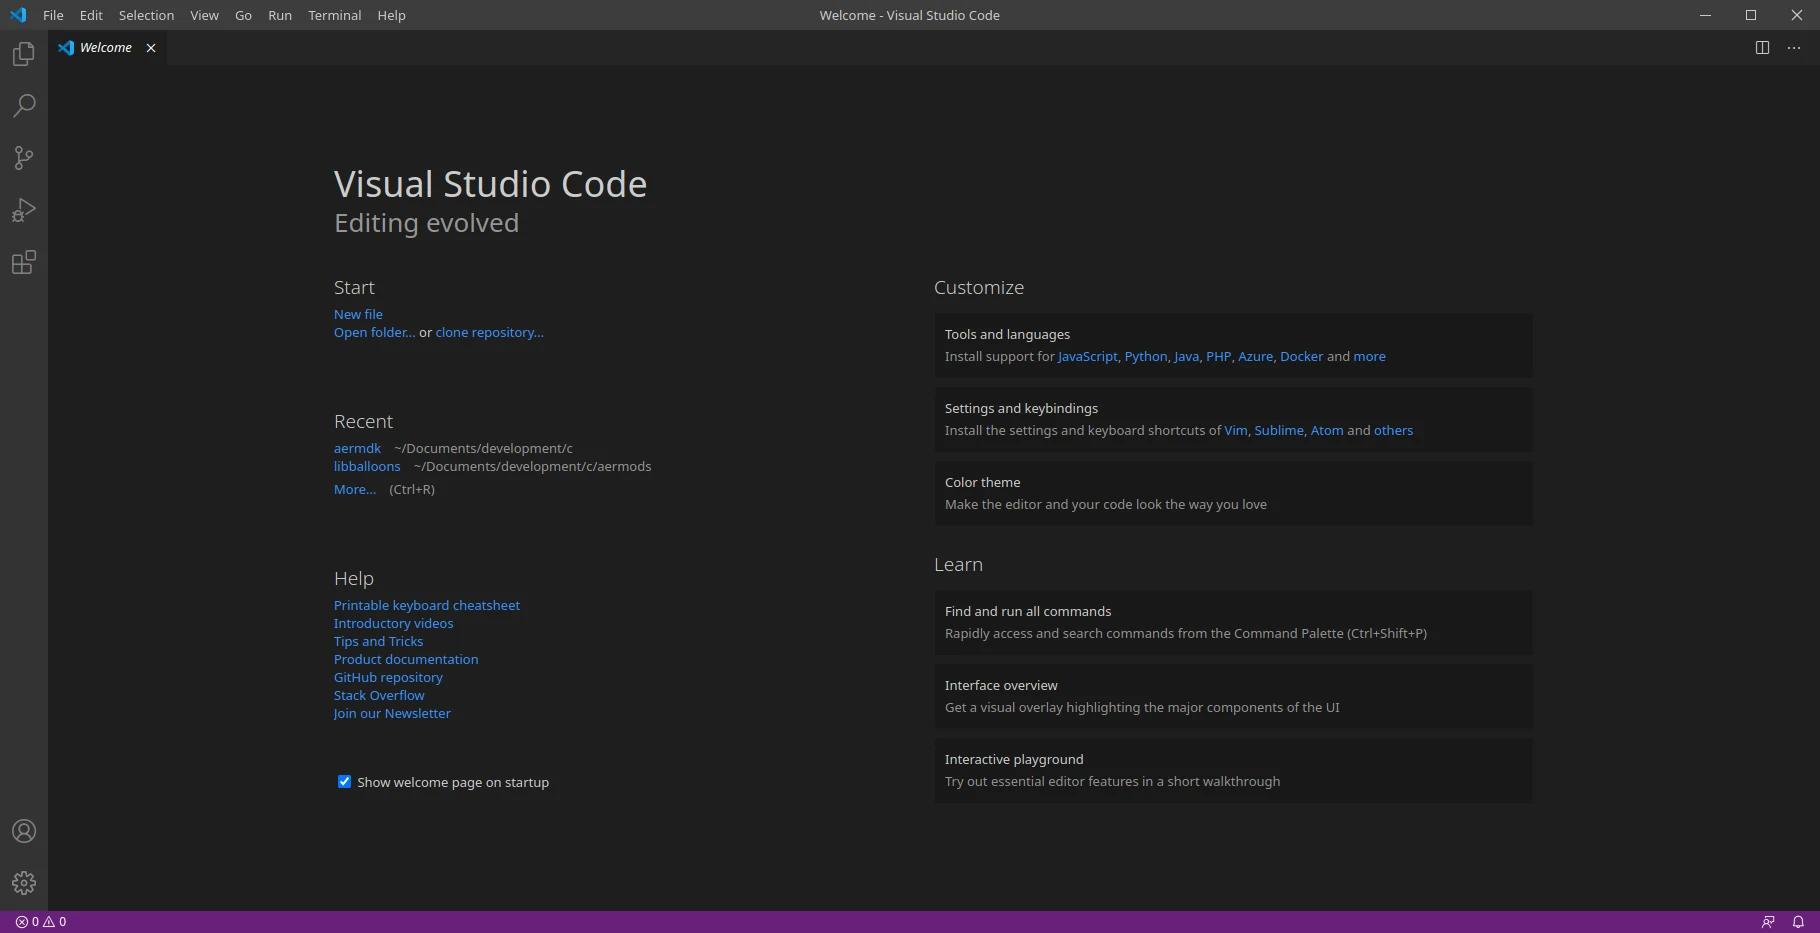Open the Accounts icon in activity bar

24,831
